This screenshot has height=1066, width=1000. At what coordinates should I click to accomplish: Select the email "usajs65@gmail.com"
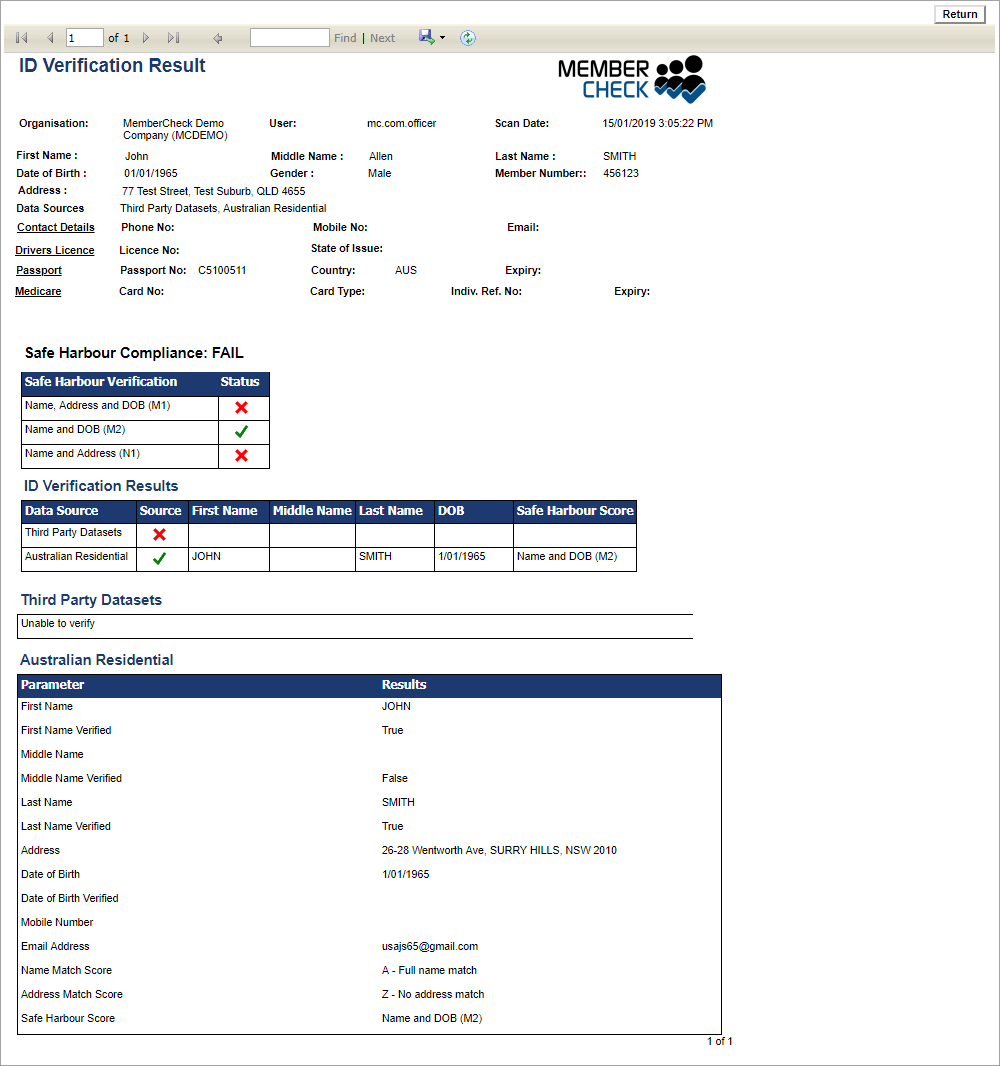[x=430, y=946]
